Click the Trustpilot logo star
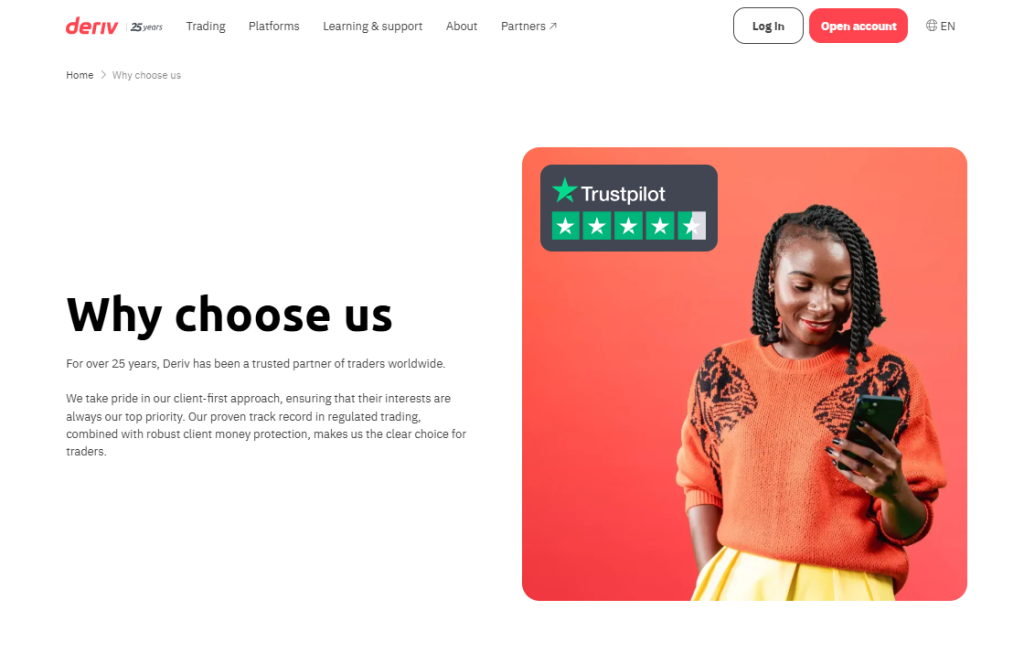The image size is (1024, 653). [565, 191]
